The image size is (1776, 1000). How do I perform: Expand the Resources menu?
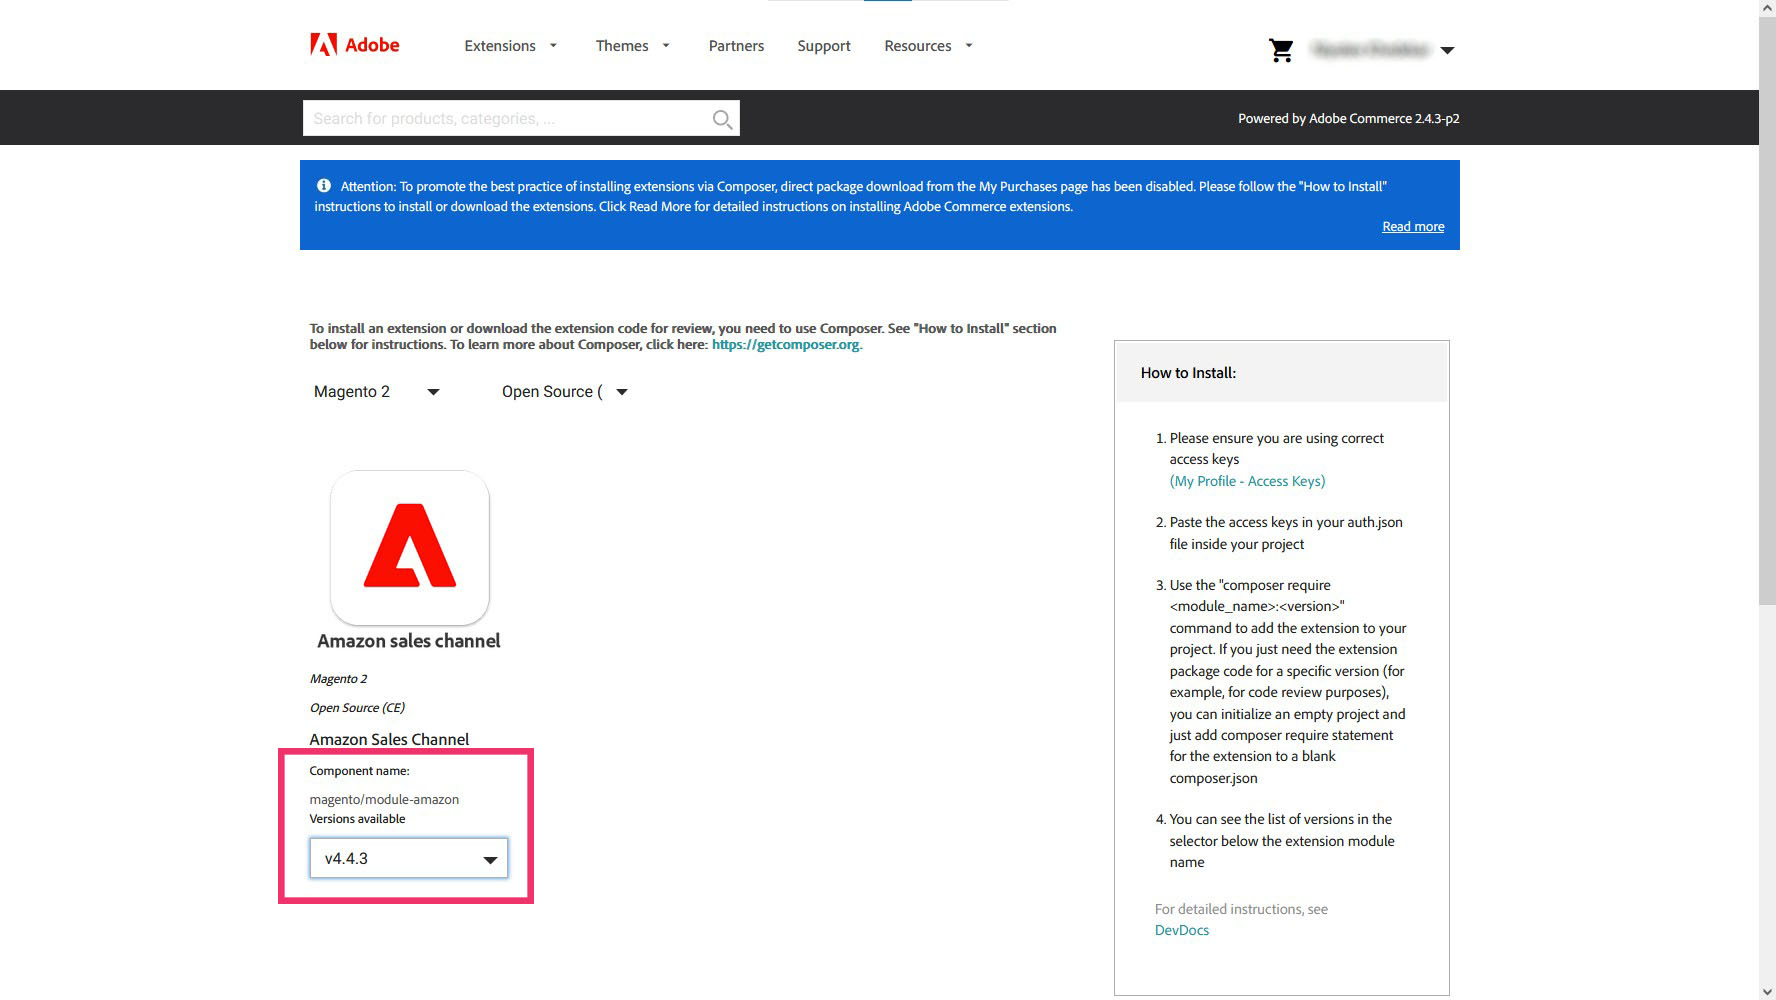[928, 46]
